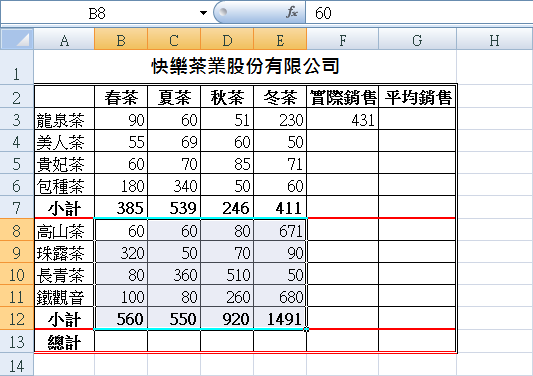Select row 14 header
533x376 pixels.
coord(16,364)
